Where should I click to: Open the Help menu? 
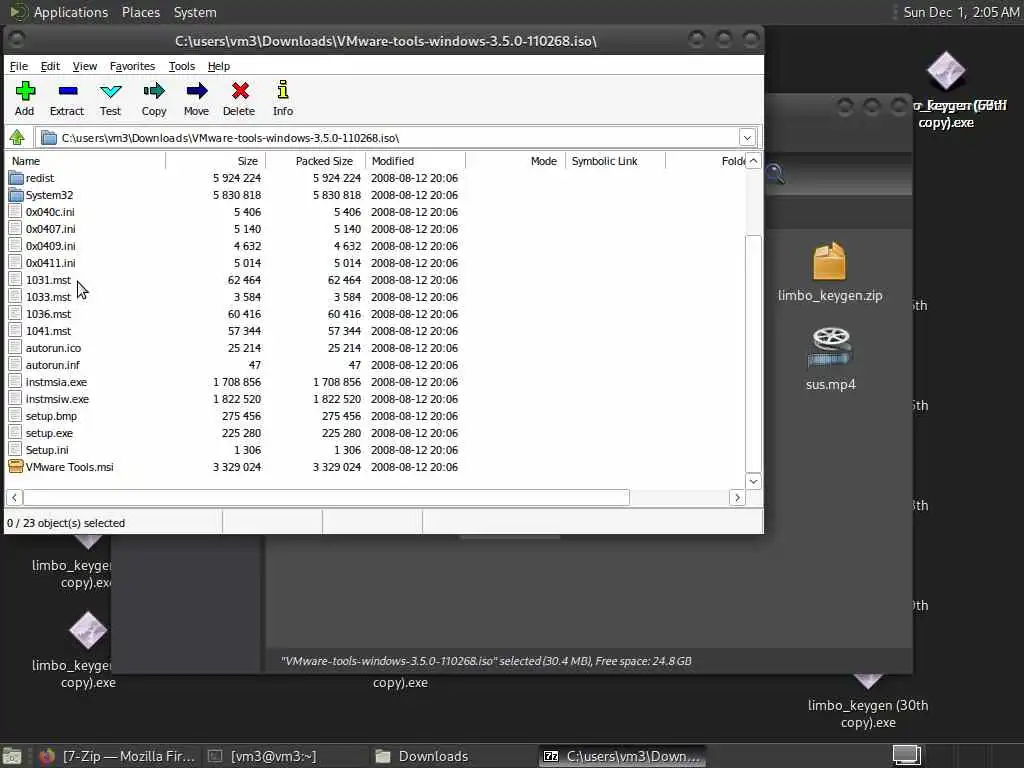pyautogui.click(x=219, y=66)
